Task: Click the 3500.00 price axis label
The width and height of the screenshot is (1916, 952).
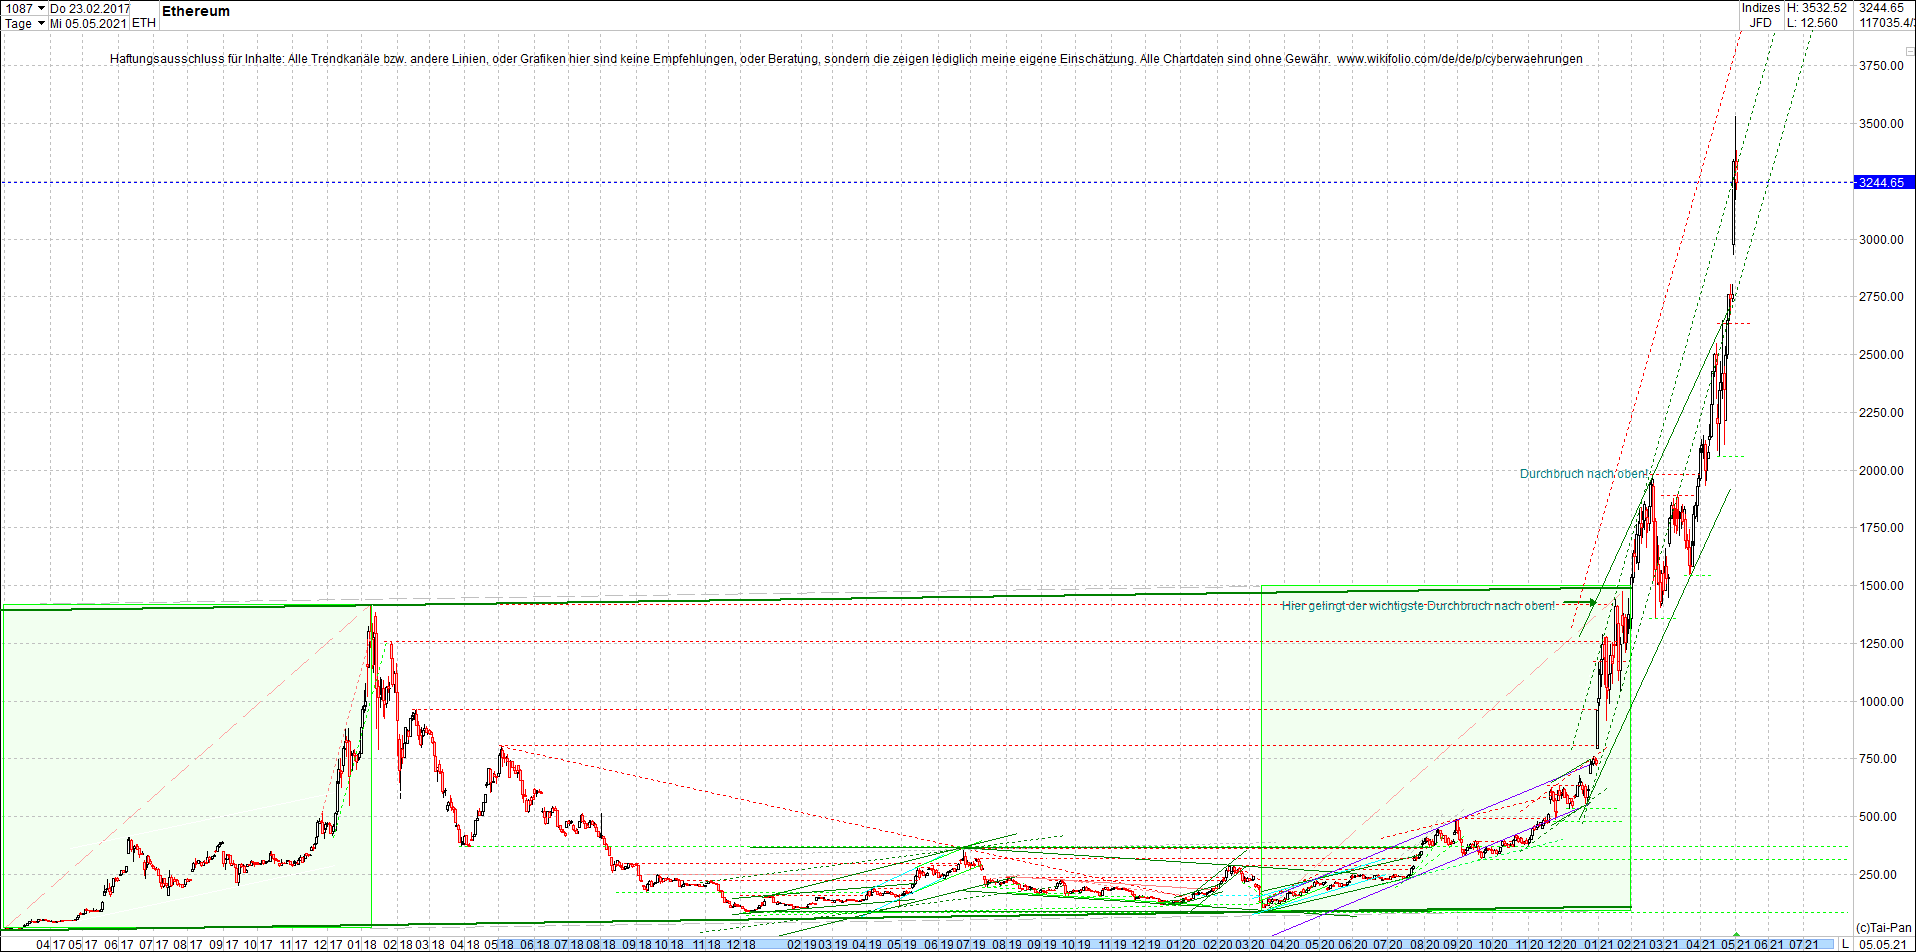Action: 1881,124
